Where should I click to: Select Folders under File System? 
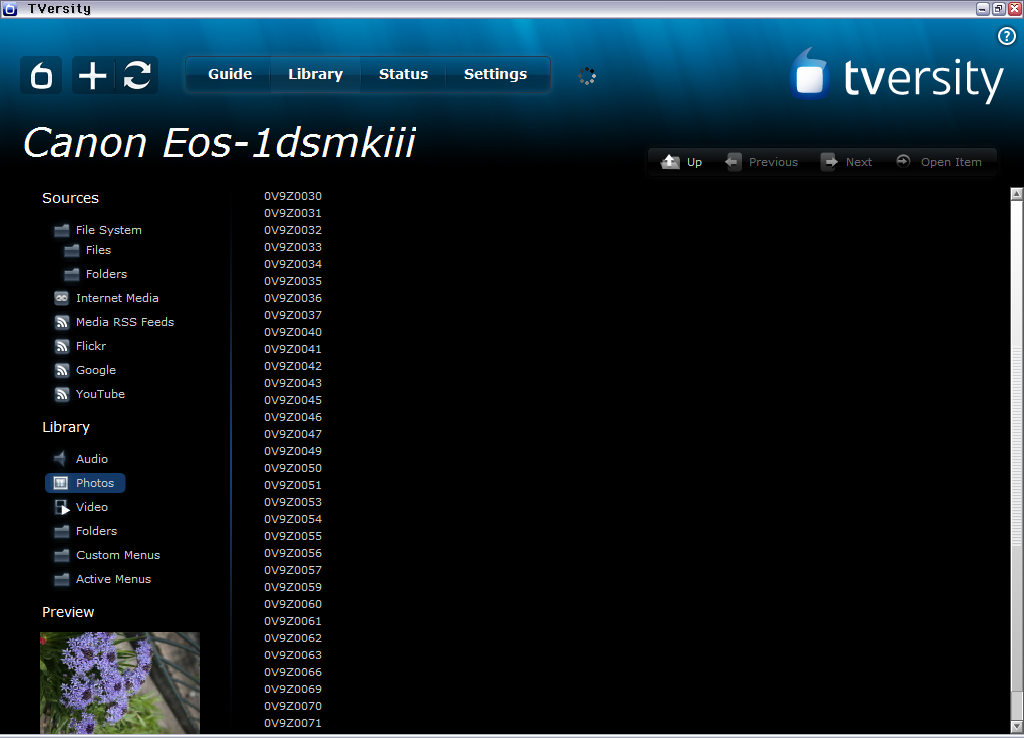[106, 274]
